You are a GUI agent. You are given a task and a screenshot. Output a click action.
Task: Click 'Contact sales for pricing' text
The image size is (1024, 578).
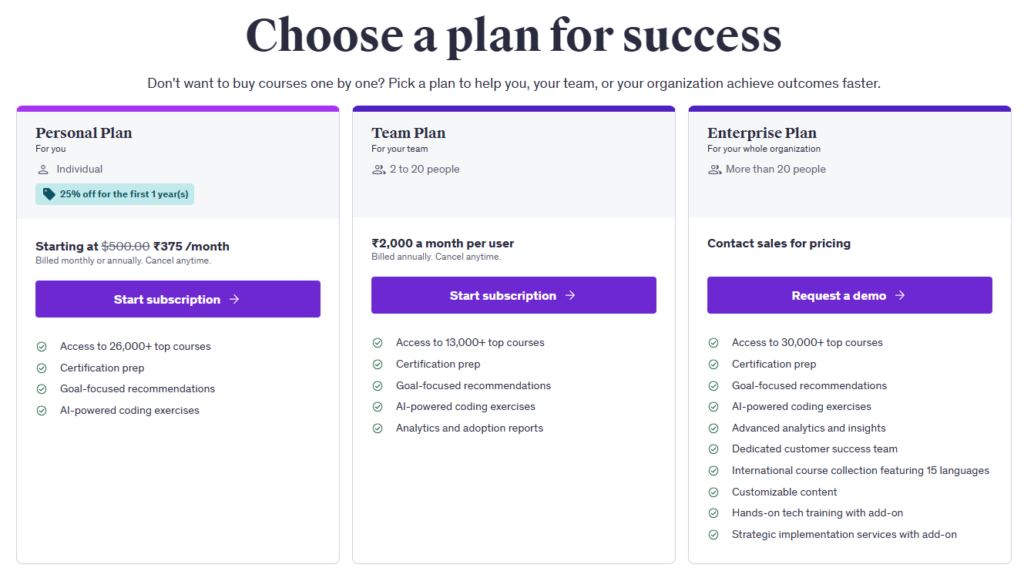[779, 243]
